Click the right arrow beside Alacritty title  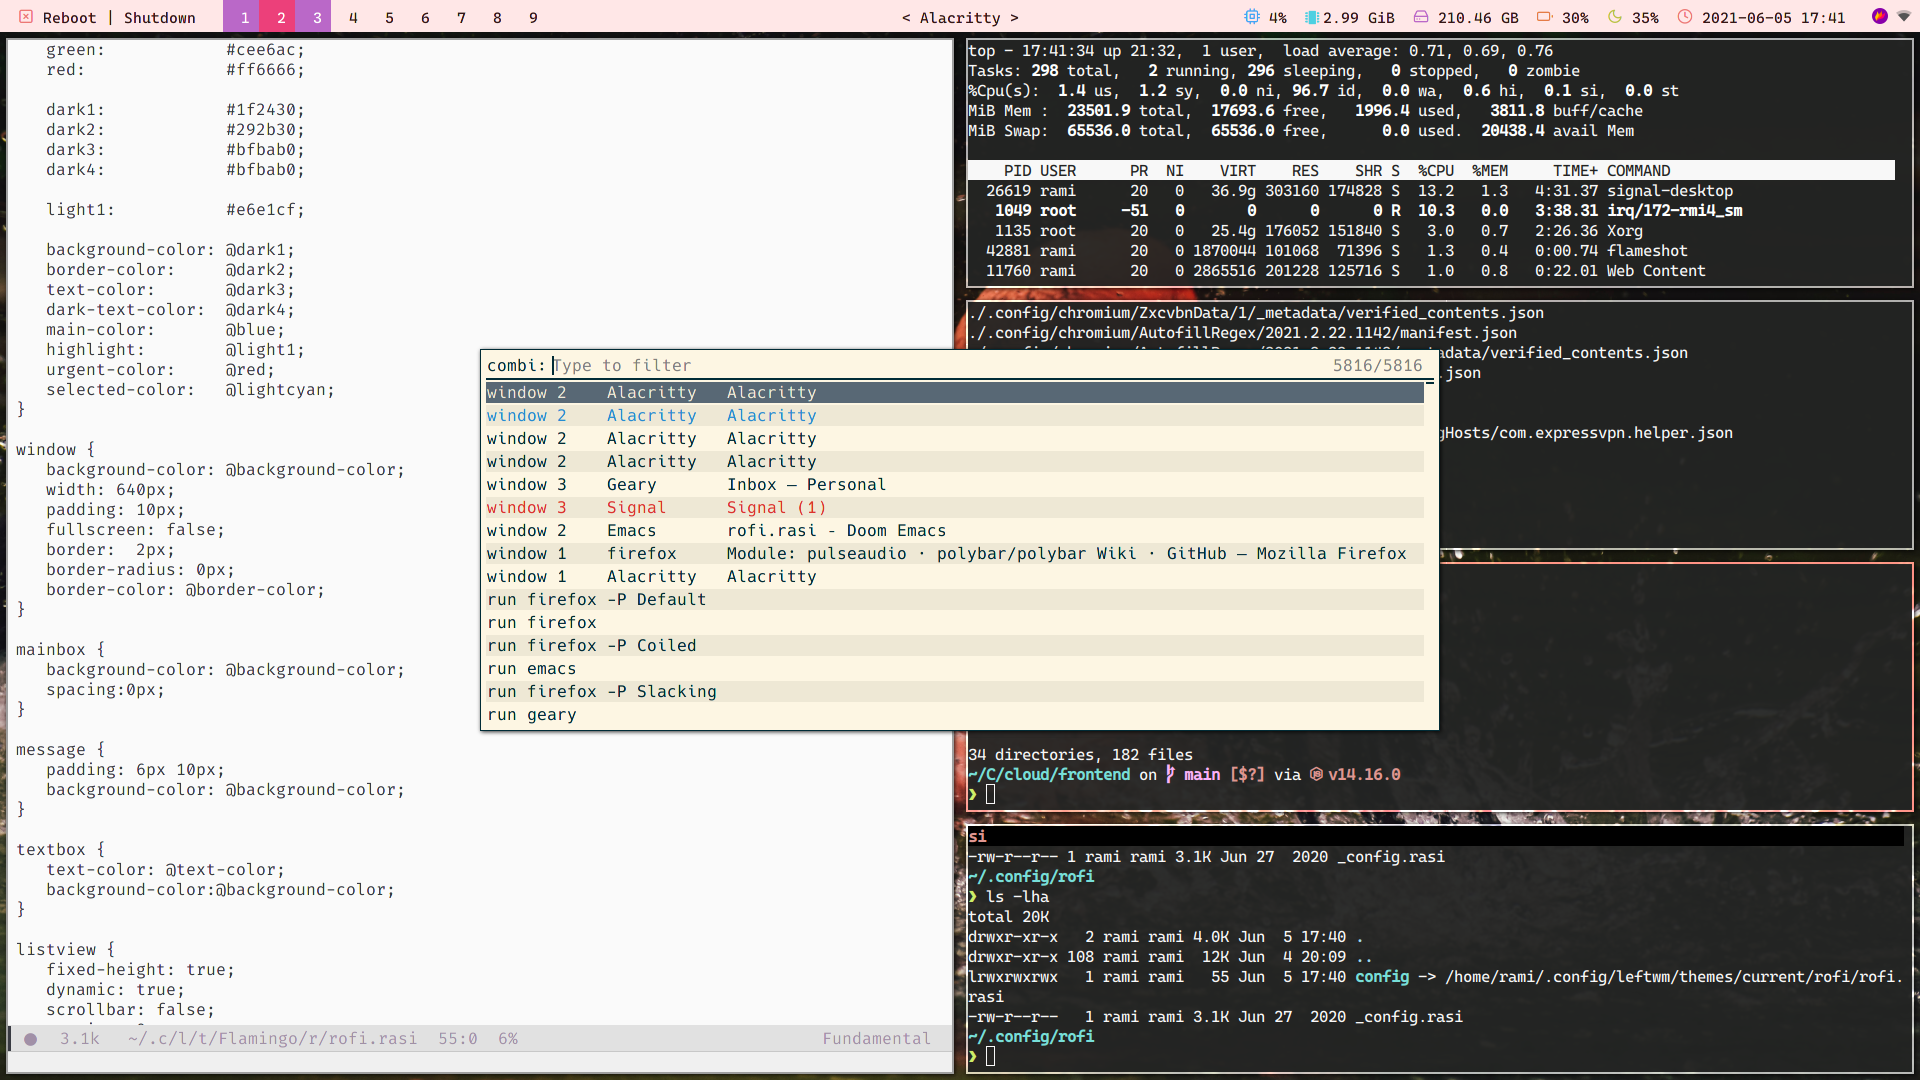(x=1014, y=18)
